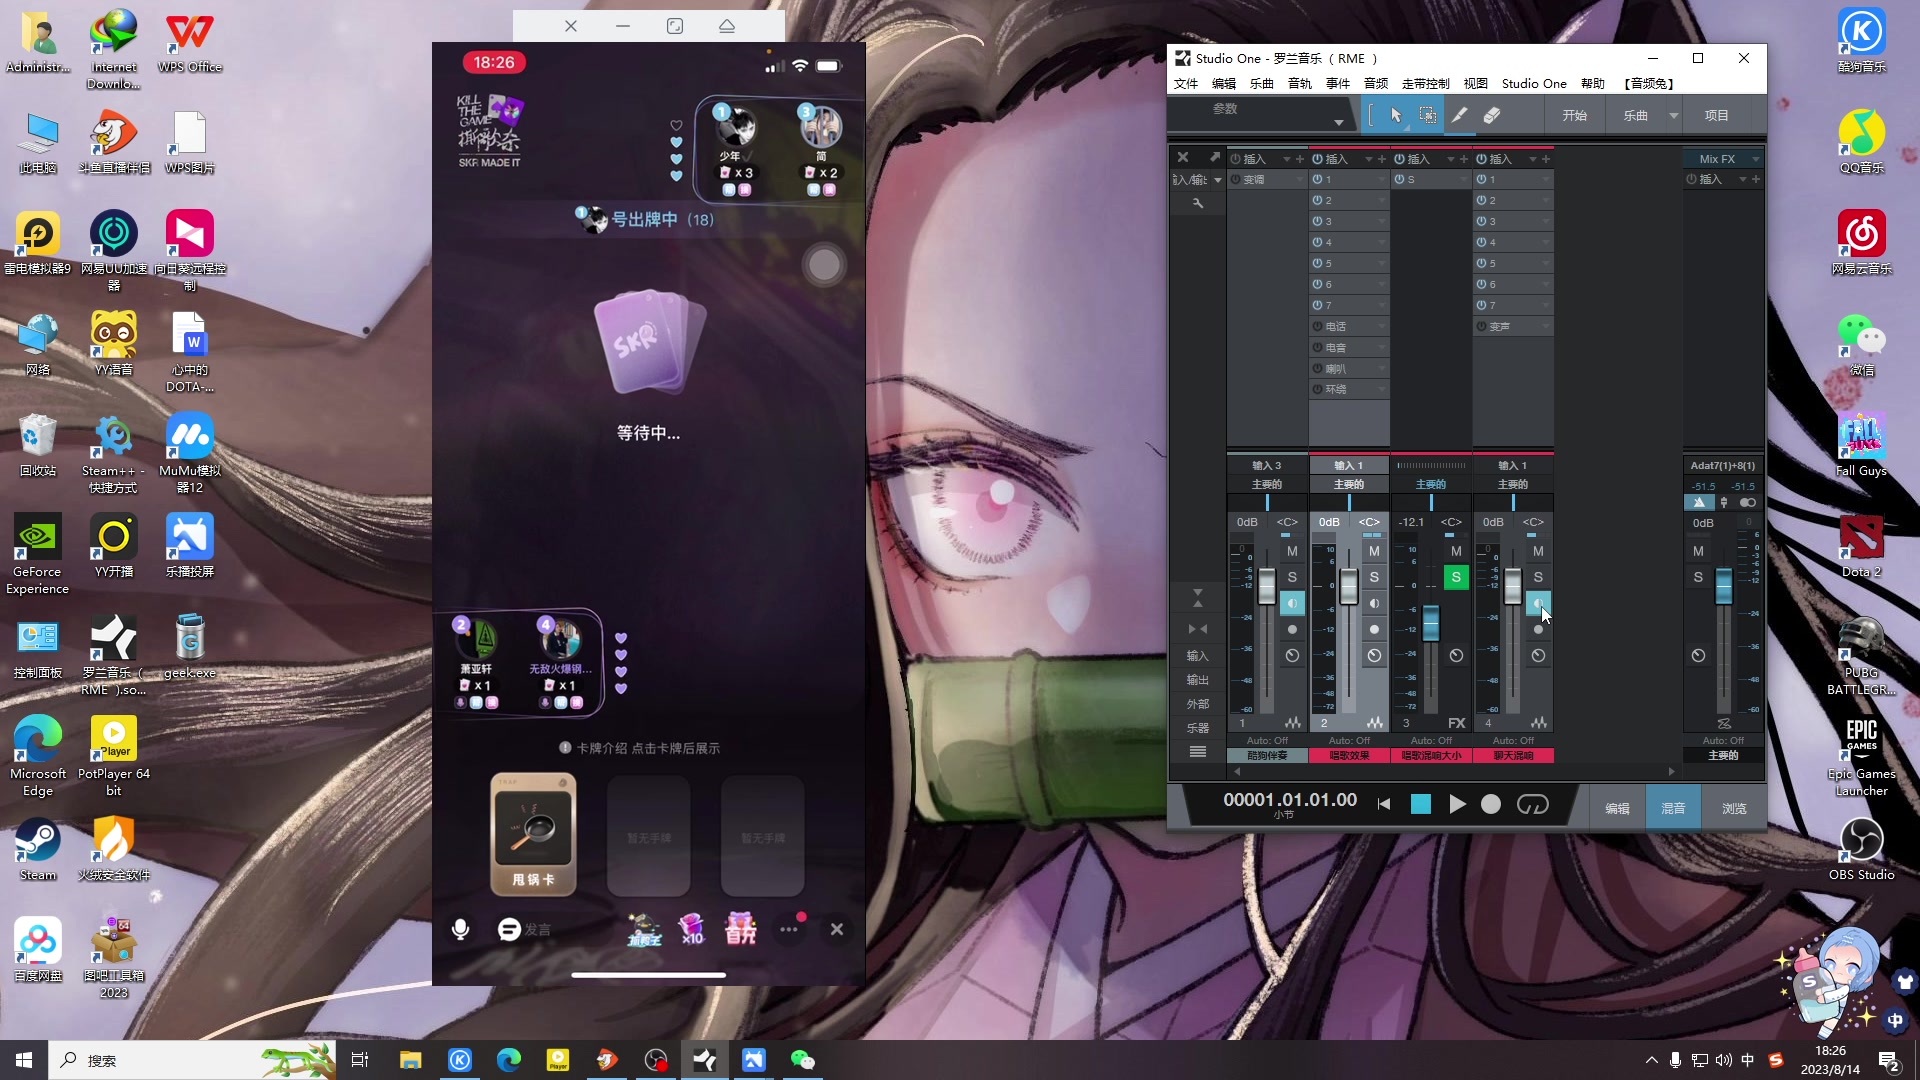Show the 编辑 editor panel at bottom right
The height and width of the screenshot is (1080, 1920).
[1617, 808]
